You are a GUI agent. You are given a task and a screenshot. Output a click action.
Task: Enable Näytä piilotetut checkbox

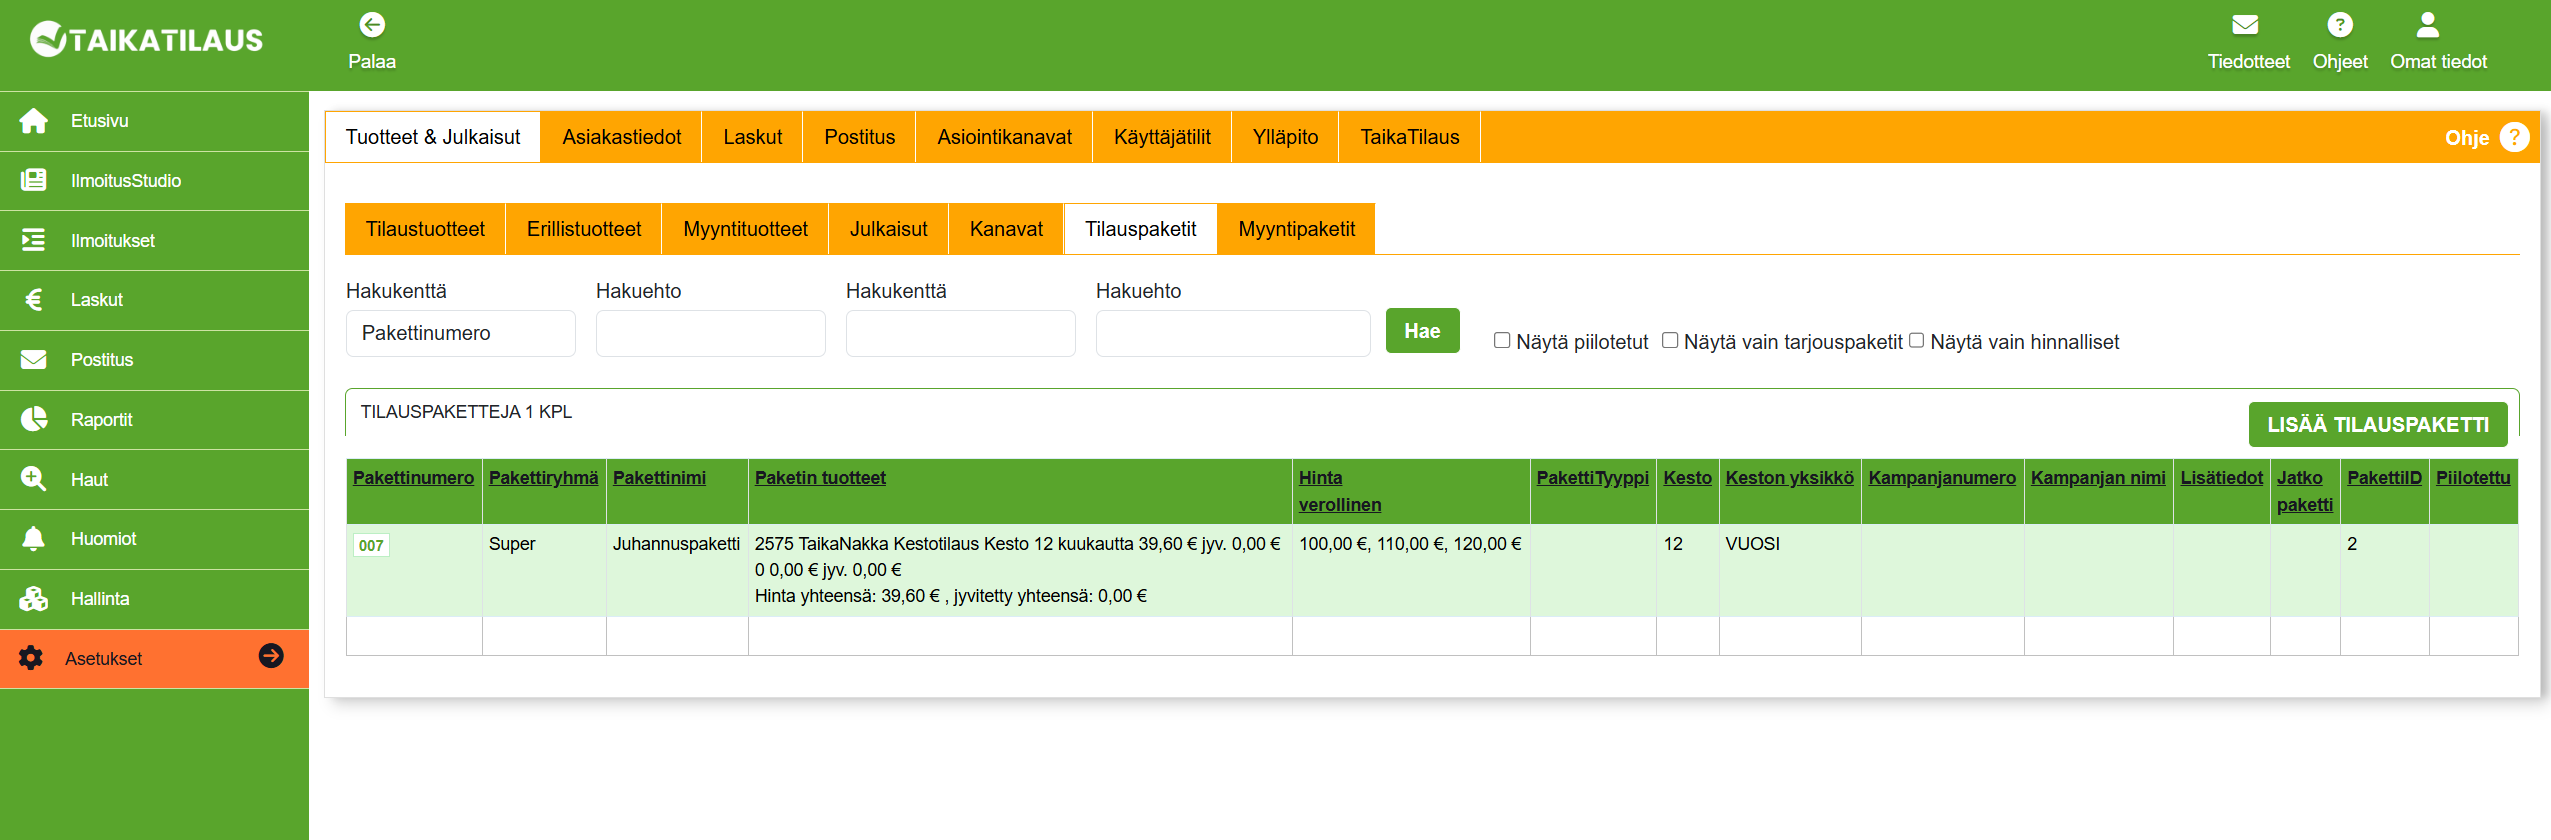1502,341
